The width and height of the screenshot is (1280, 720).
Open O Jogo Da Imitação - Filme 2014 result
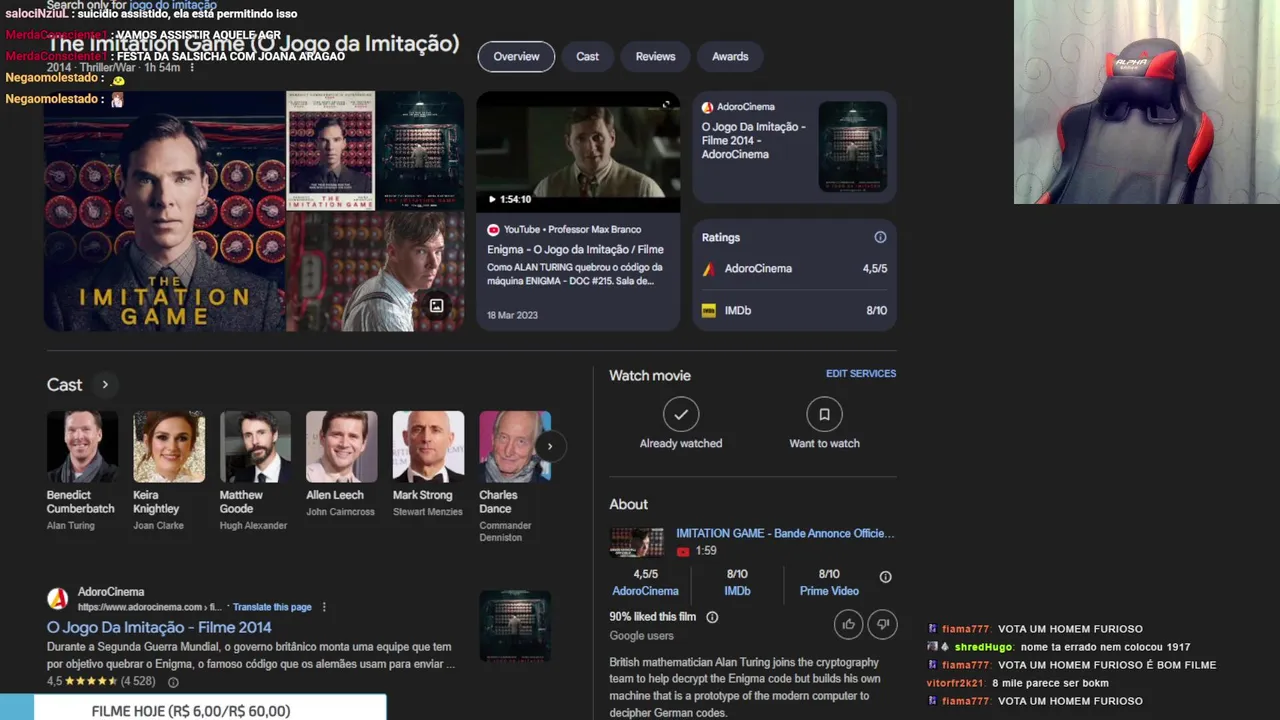click(x=159, y=628)
